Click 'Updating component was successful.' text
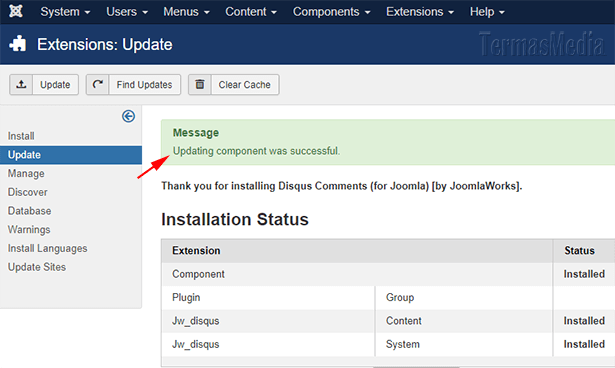This screenshot has height=368, width=615. [x=257, y=151]
